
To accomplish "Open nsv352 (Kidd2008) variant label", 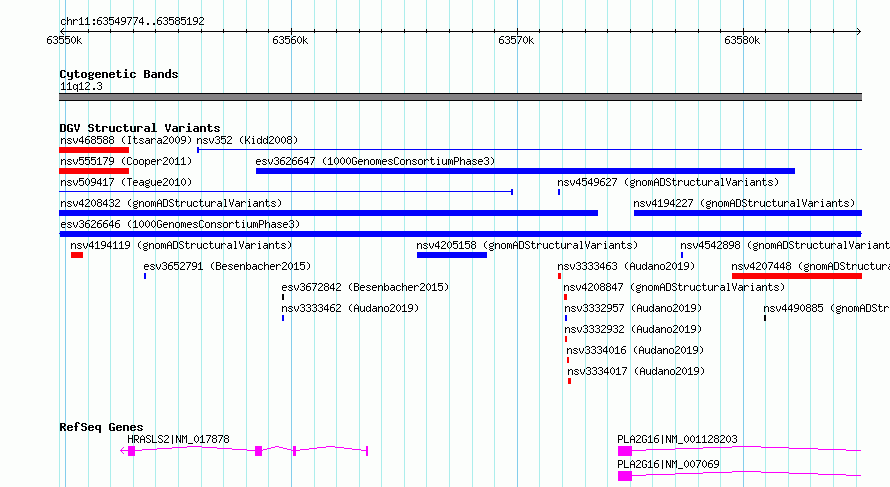I will tap(247, 140).
